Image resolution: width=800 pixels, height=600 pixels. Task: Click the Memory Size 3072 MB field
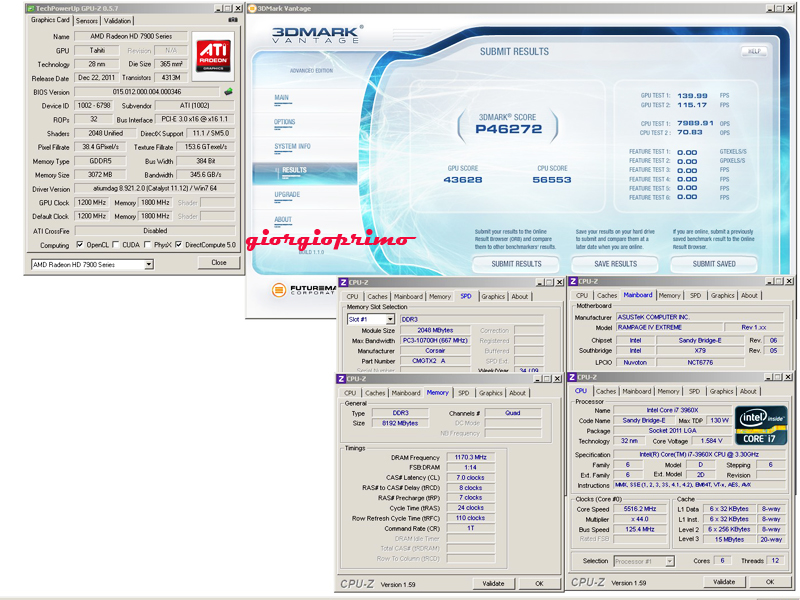pos(99,175)
